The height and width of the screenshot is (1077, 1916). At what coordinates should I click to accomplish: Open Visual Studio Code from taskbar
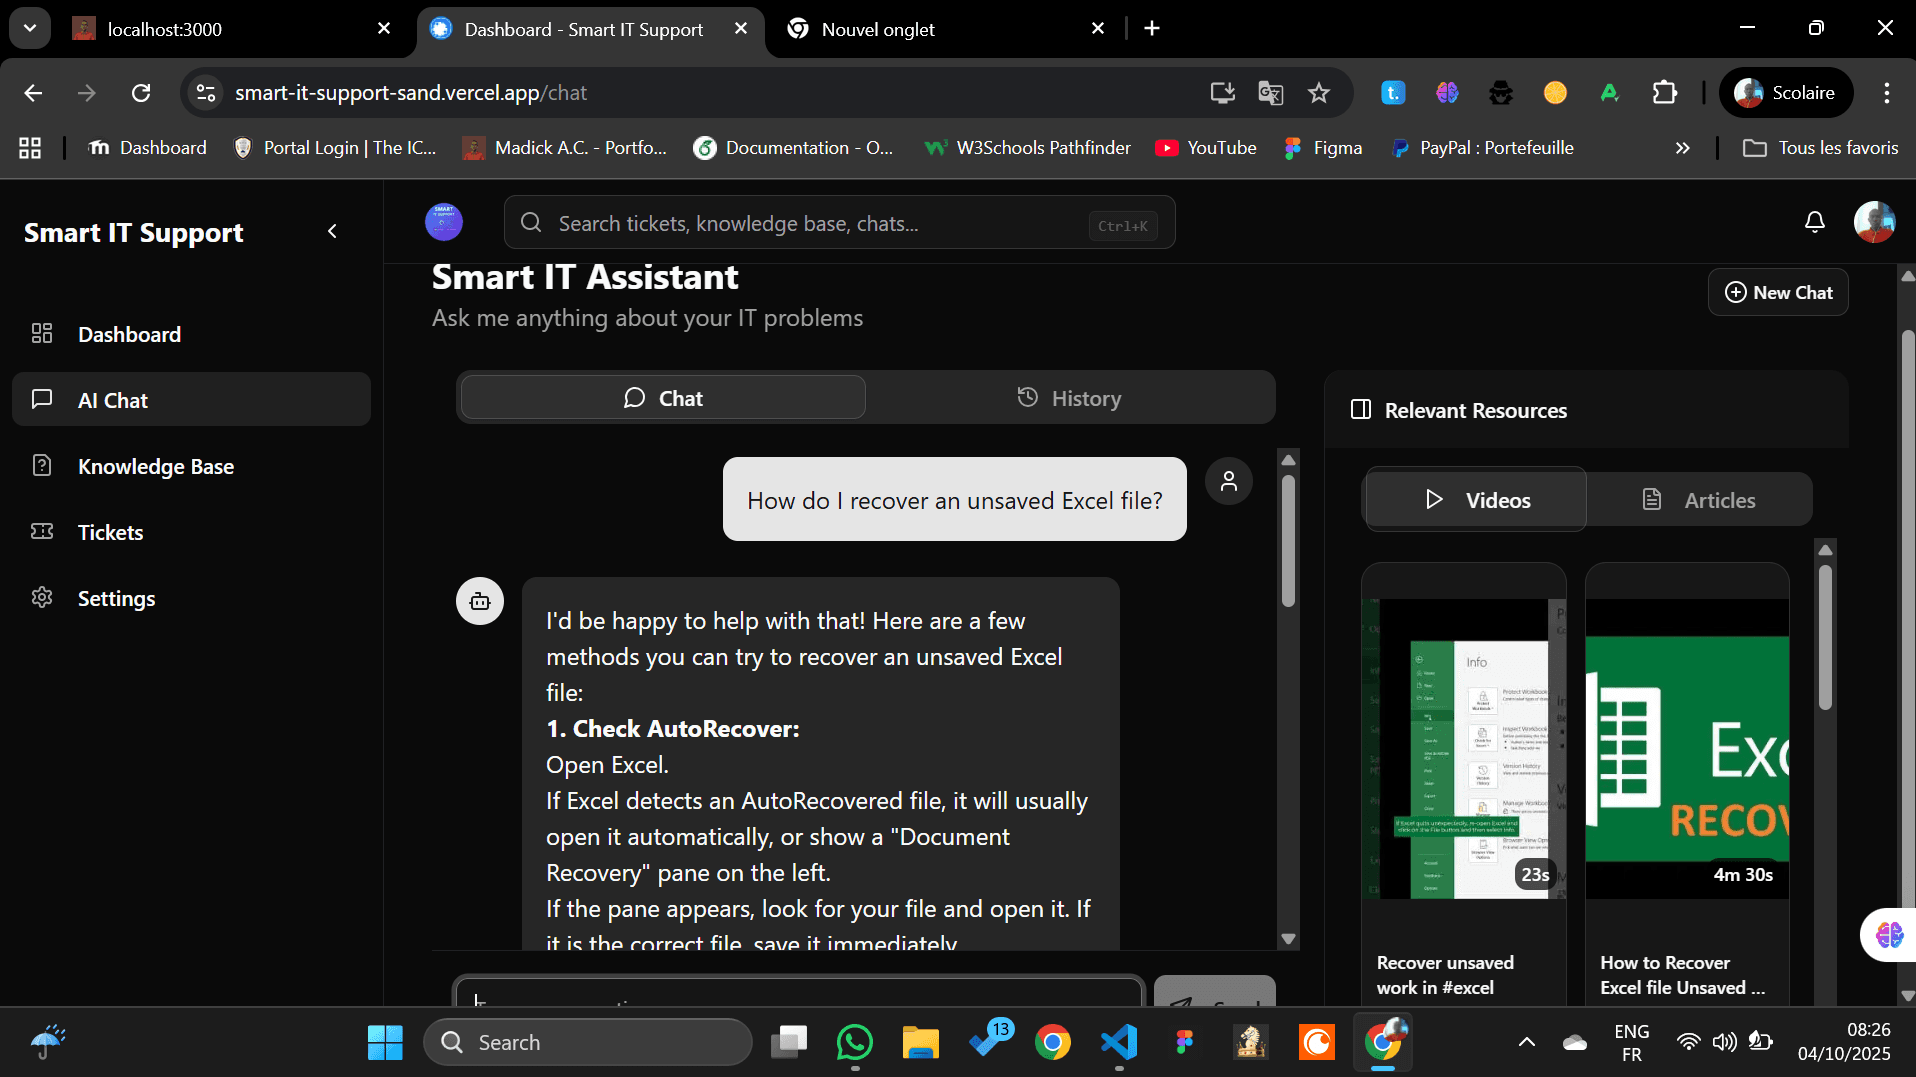click(x=1119, y=1042)
